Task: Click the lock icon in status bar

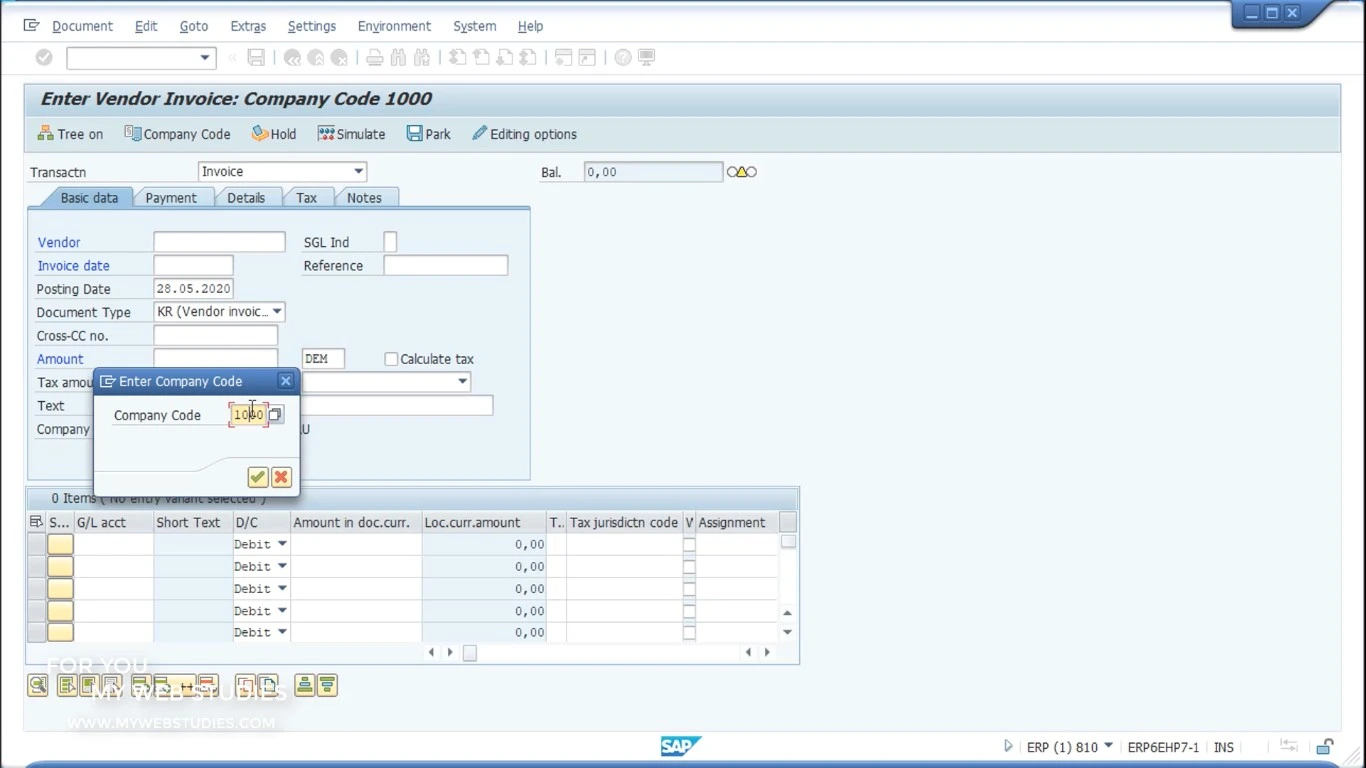Action: click(1325, 747)
